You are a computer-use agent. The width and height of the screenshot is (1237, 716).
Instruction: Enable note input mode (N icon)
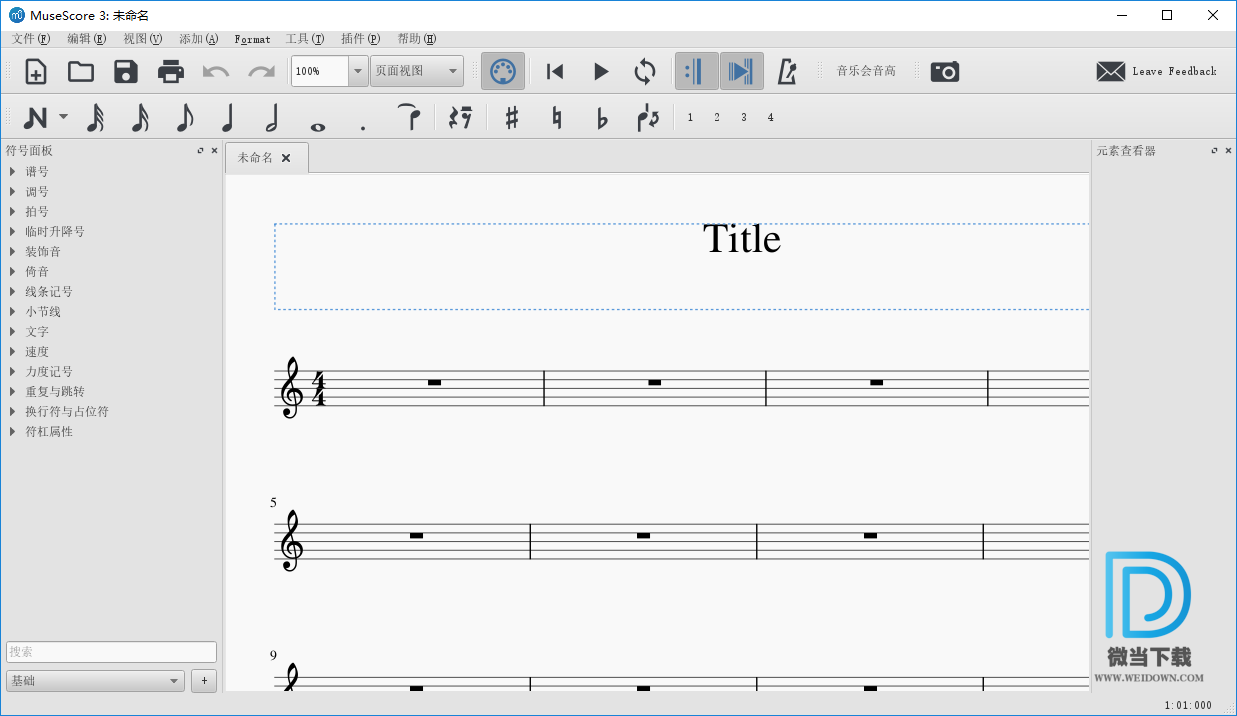point(36,118)
